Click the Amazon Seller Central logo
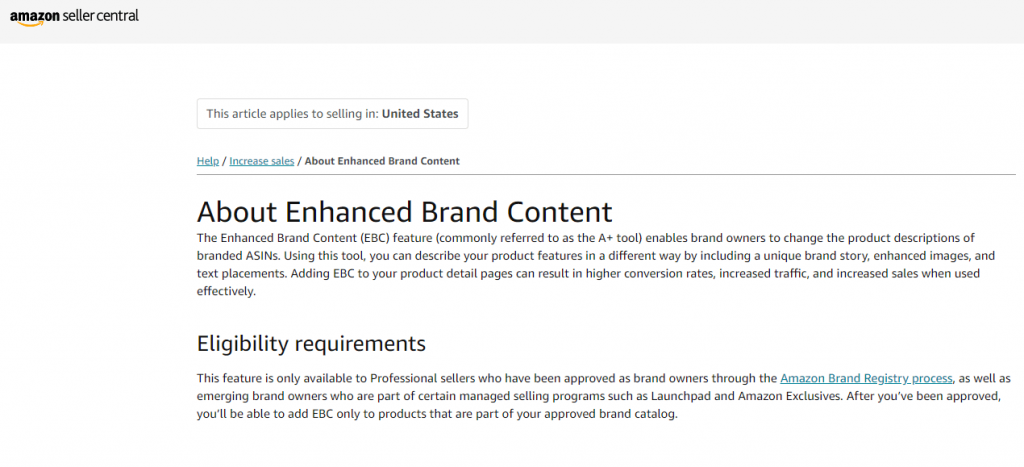Image resolution: width=1024 pixels, height=467 pixels. tap(74, 17)
